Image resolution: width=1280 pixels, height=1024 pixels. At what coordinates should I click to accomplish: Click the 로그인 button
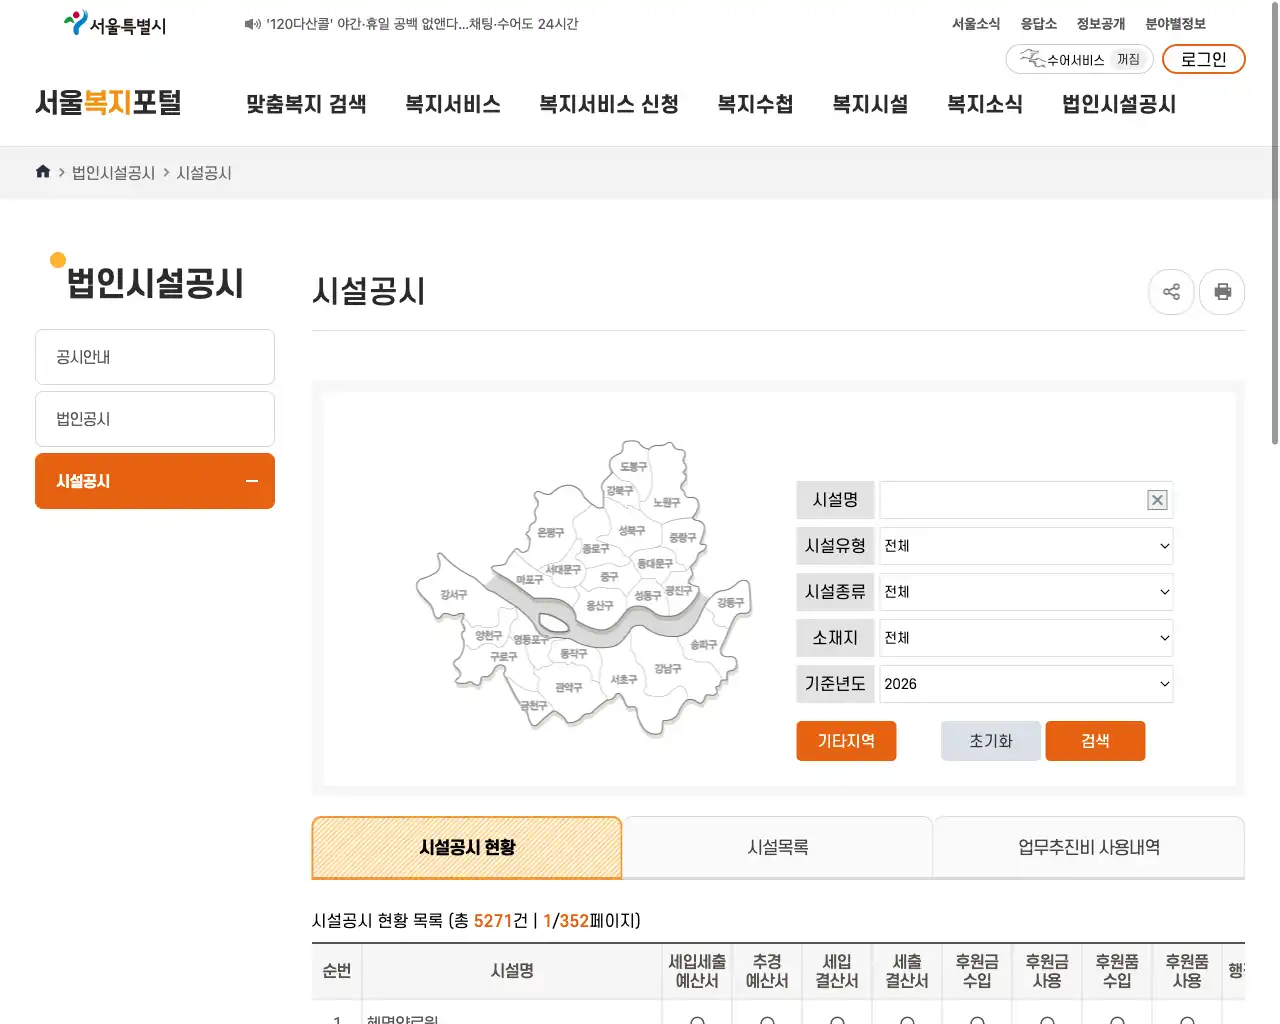click(1204, 59)
